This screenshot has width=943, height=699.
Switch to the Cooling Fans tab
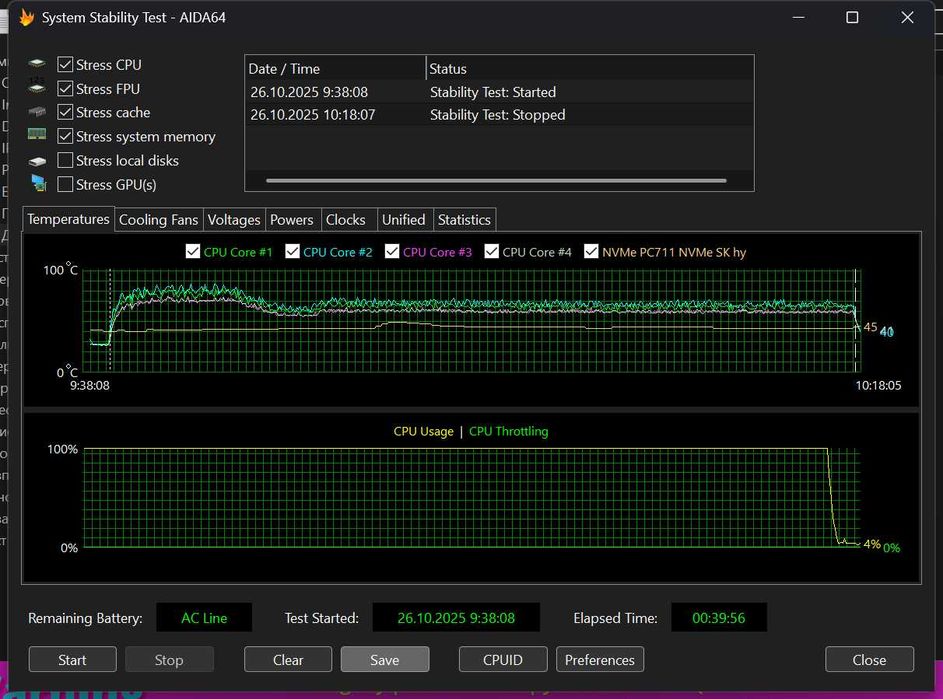pyautogui.click(x=158, y=220)
